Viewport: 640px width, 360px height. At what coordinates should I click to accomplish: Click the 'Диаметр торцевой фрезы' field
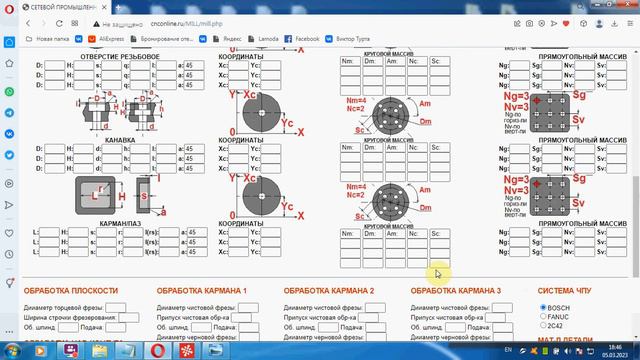(x=116, y=307)
